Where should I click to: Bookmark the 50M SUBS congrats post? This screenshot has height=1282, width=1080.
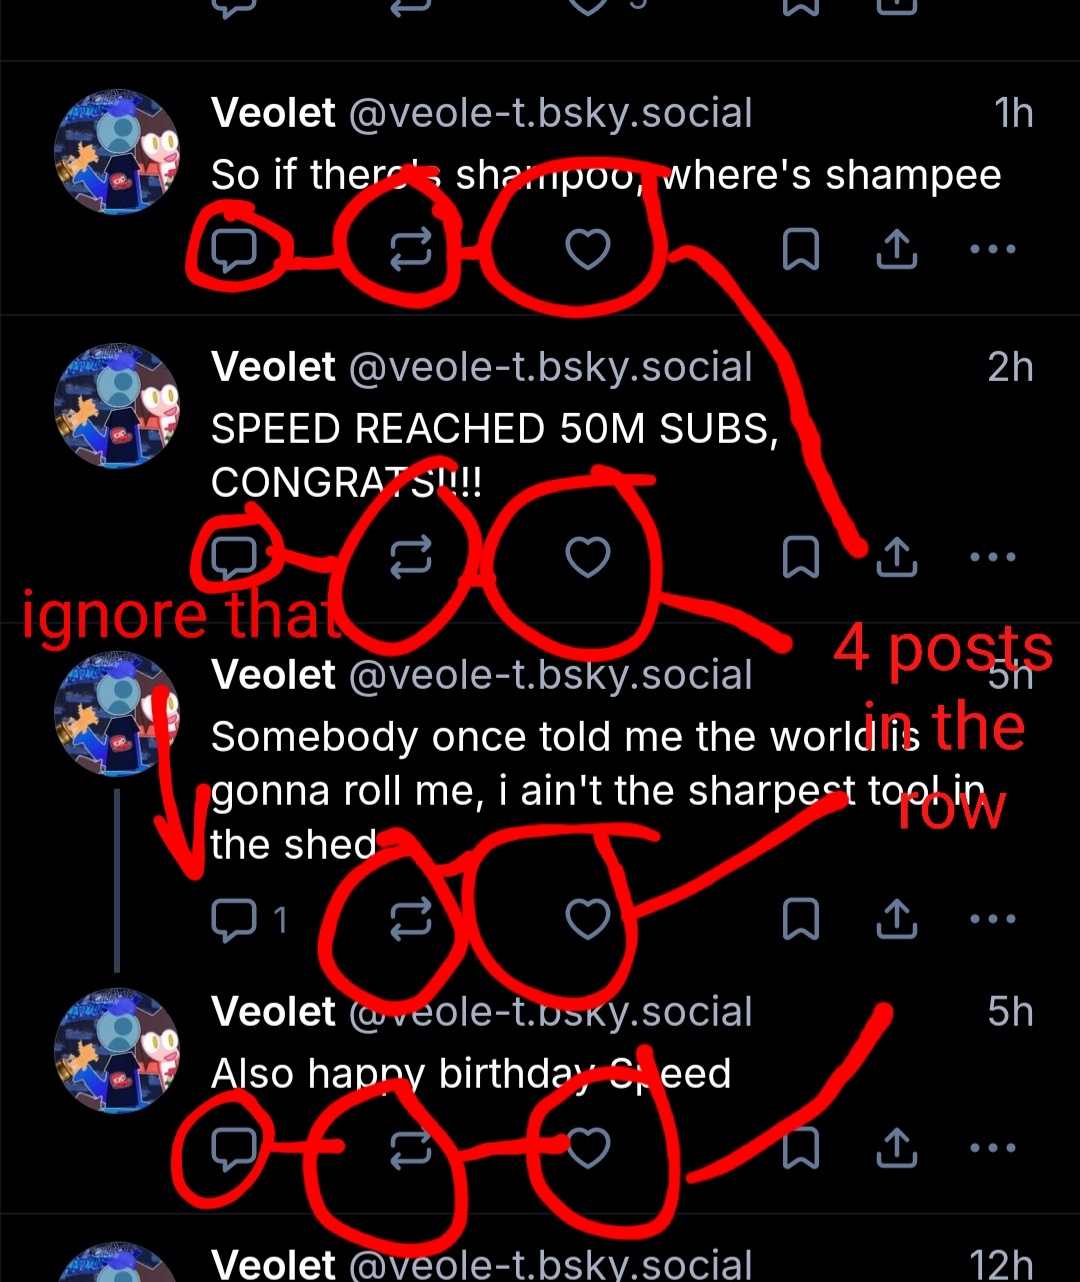pyautogui.click(x=799, y=557)
